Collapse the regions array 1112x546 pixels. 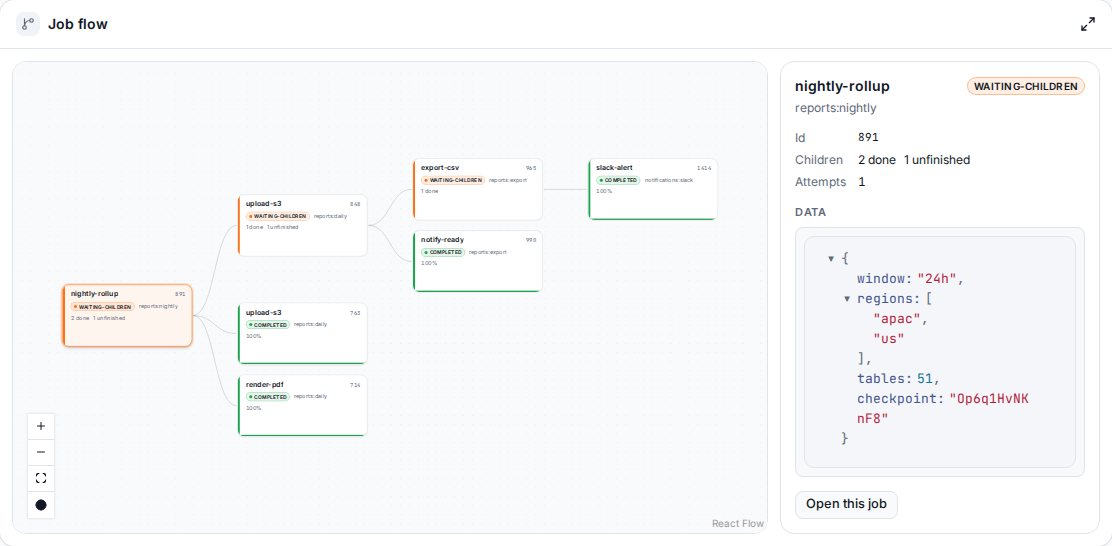(x=847, y=299)
